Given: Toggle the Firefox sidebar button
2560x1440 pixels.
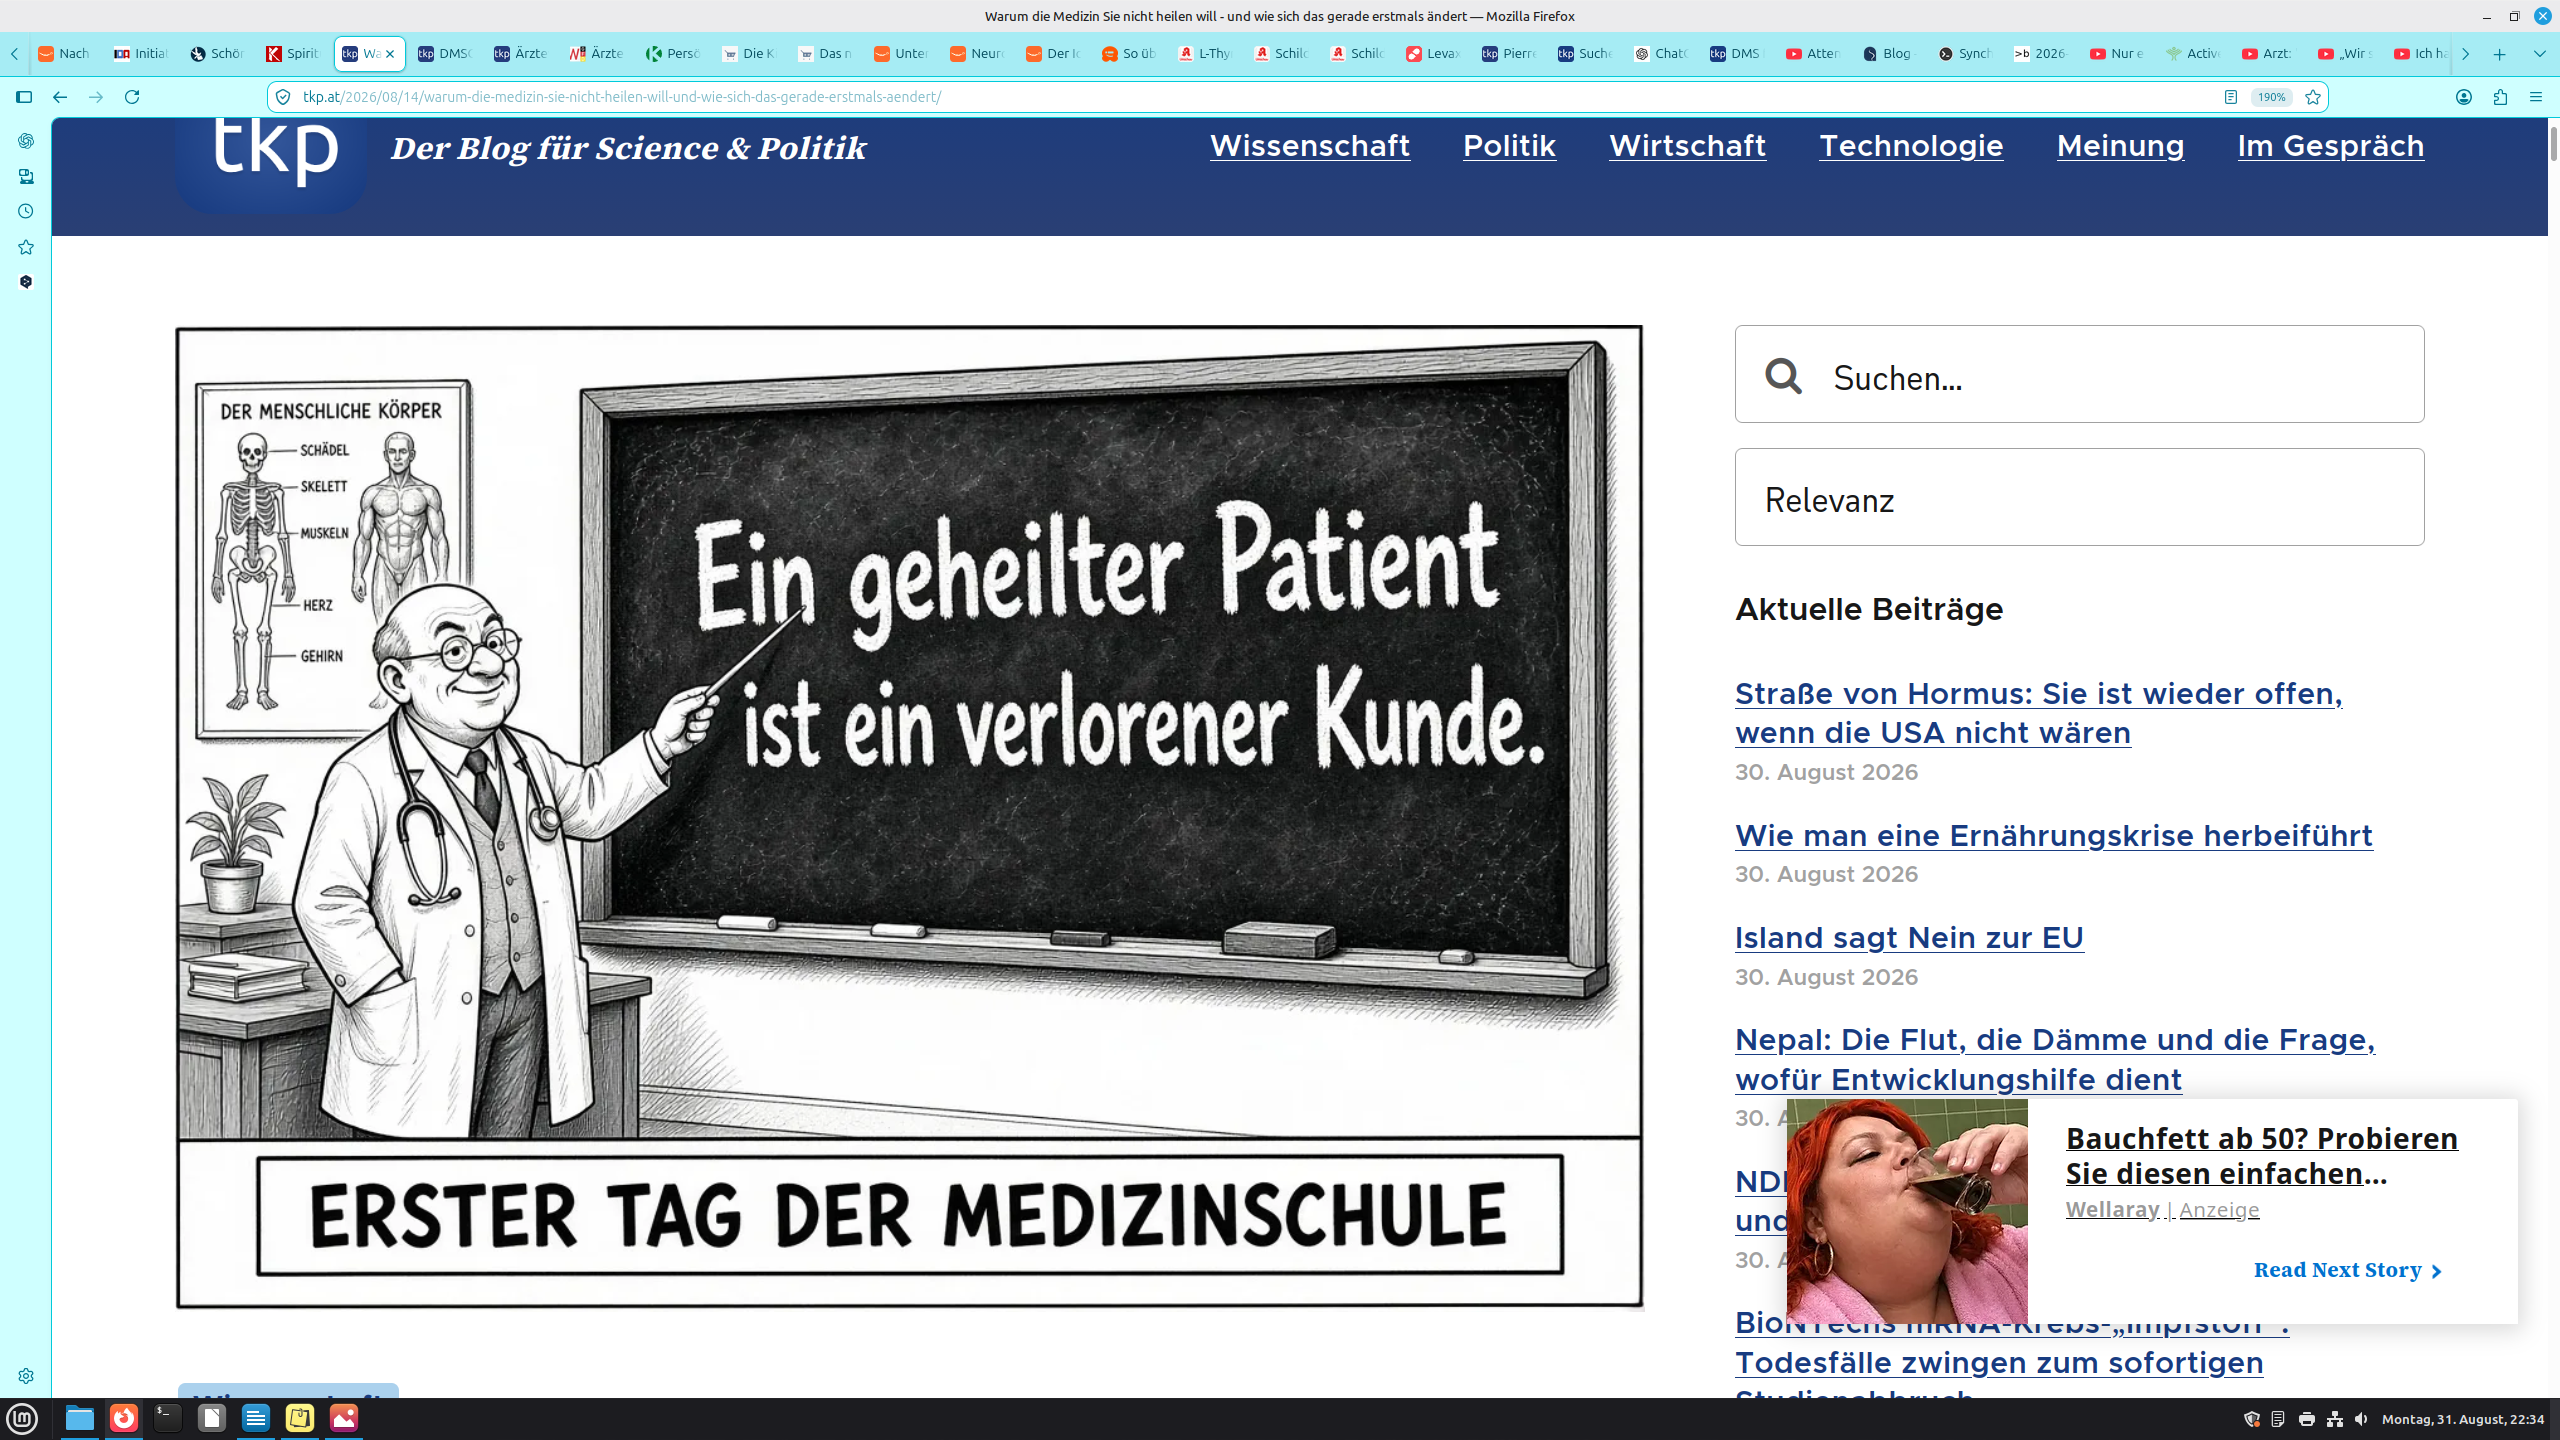Looking at the screenshot, I should (x=24, y=97).
